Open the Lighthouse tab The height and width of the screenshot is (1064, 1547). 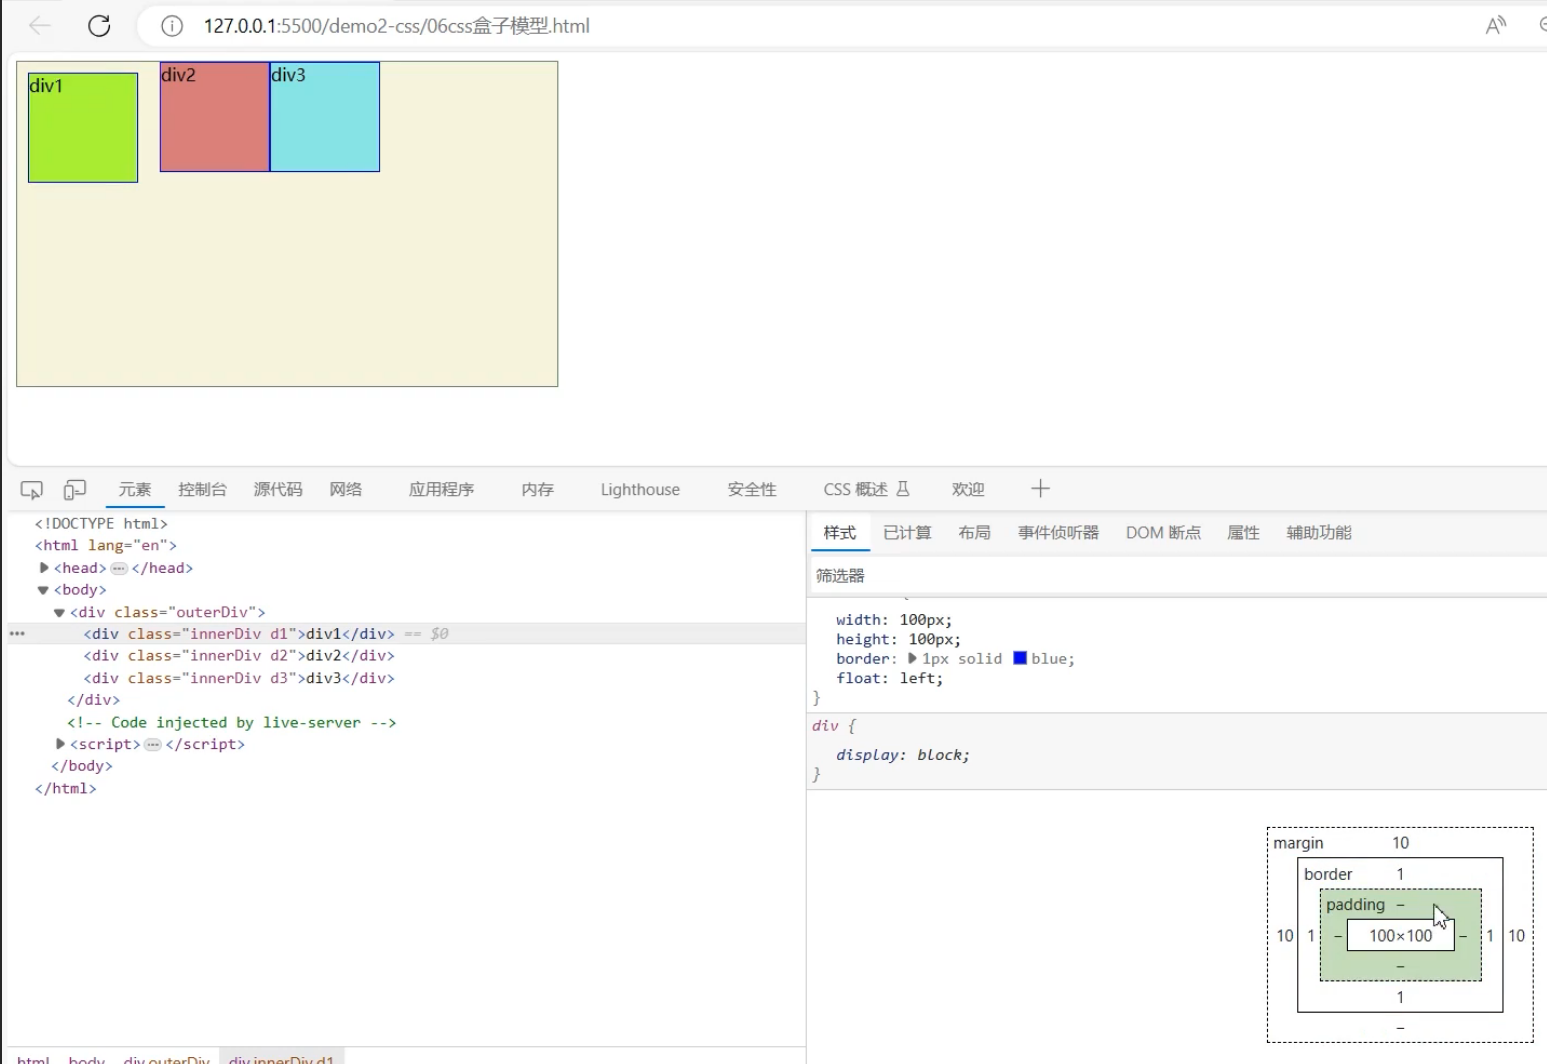click(640, 490)
